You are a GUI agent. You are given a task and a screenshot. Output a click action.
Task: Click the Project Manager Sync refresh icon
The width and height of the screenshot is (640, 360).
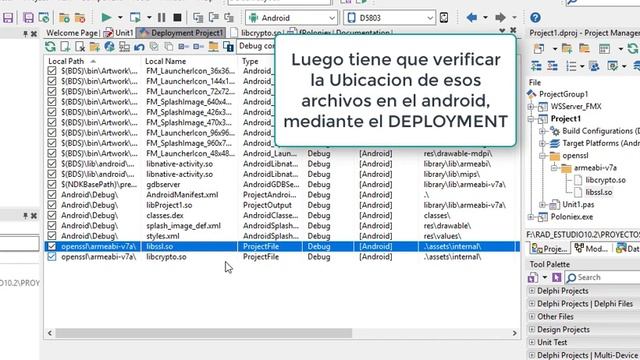(633, 49)
